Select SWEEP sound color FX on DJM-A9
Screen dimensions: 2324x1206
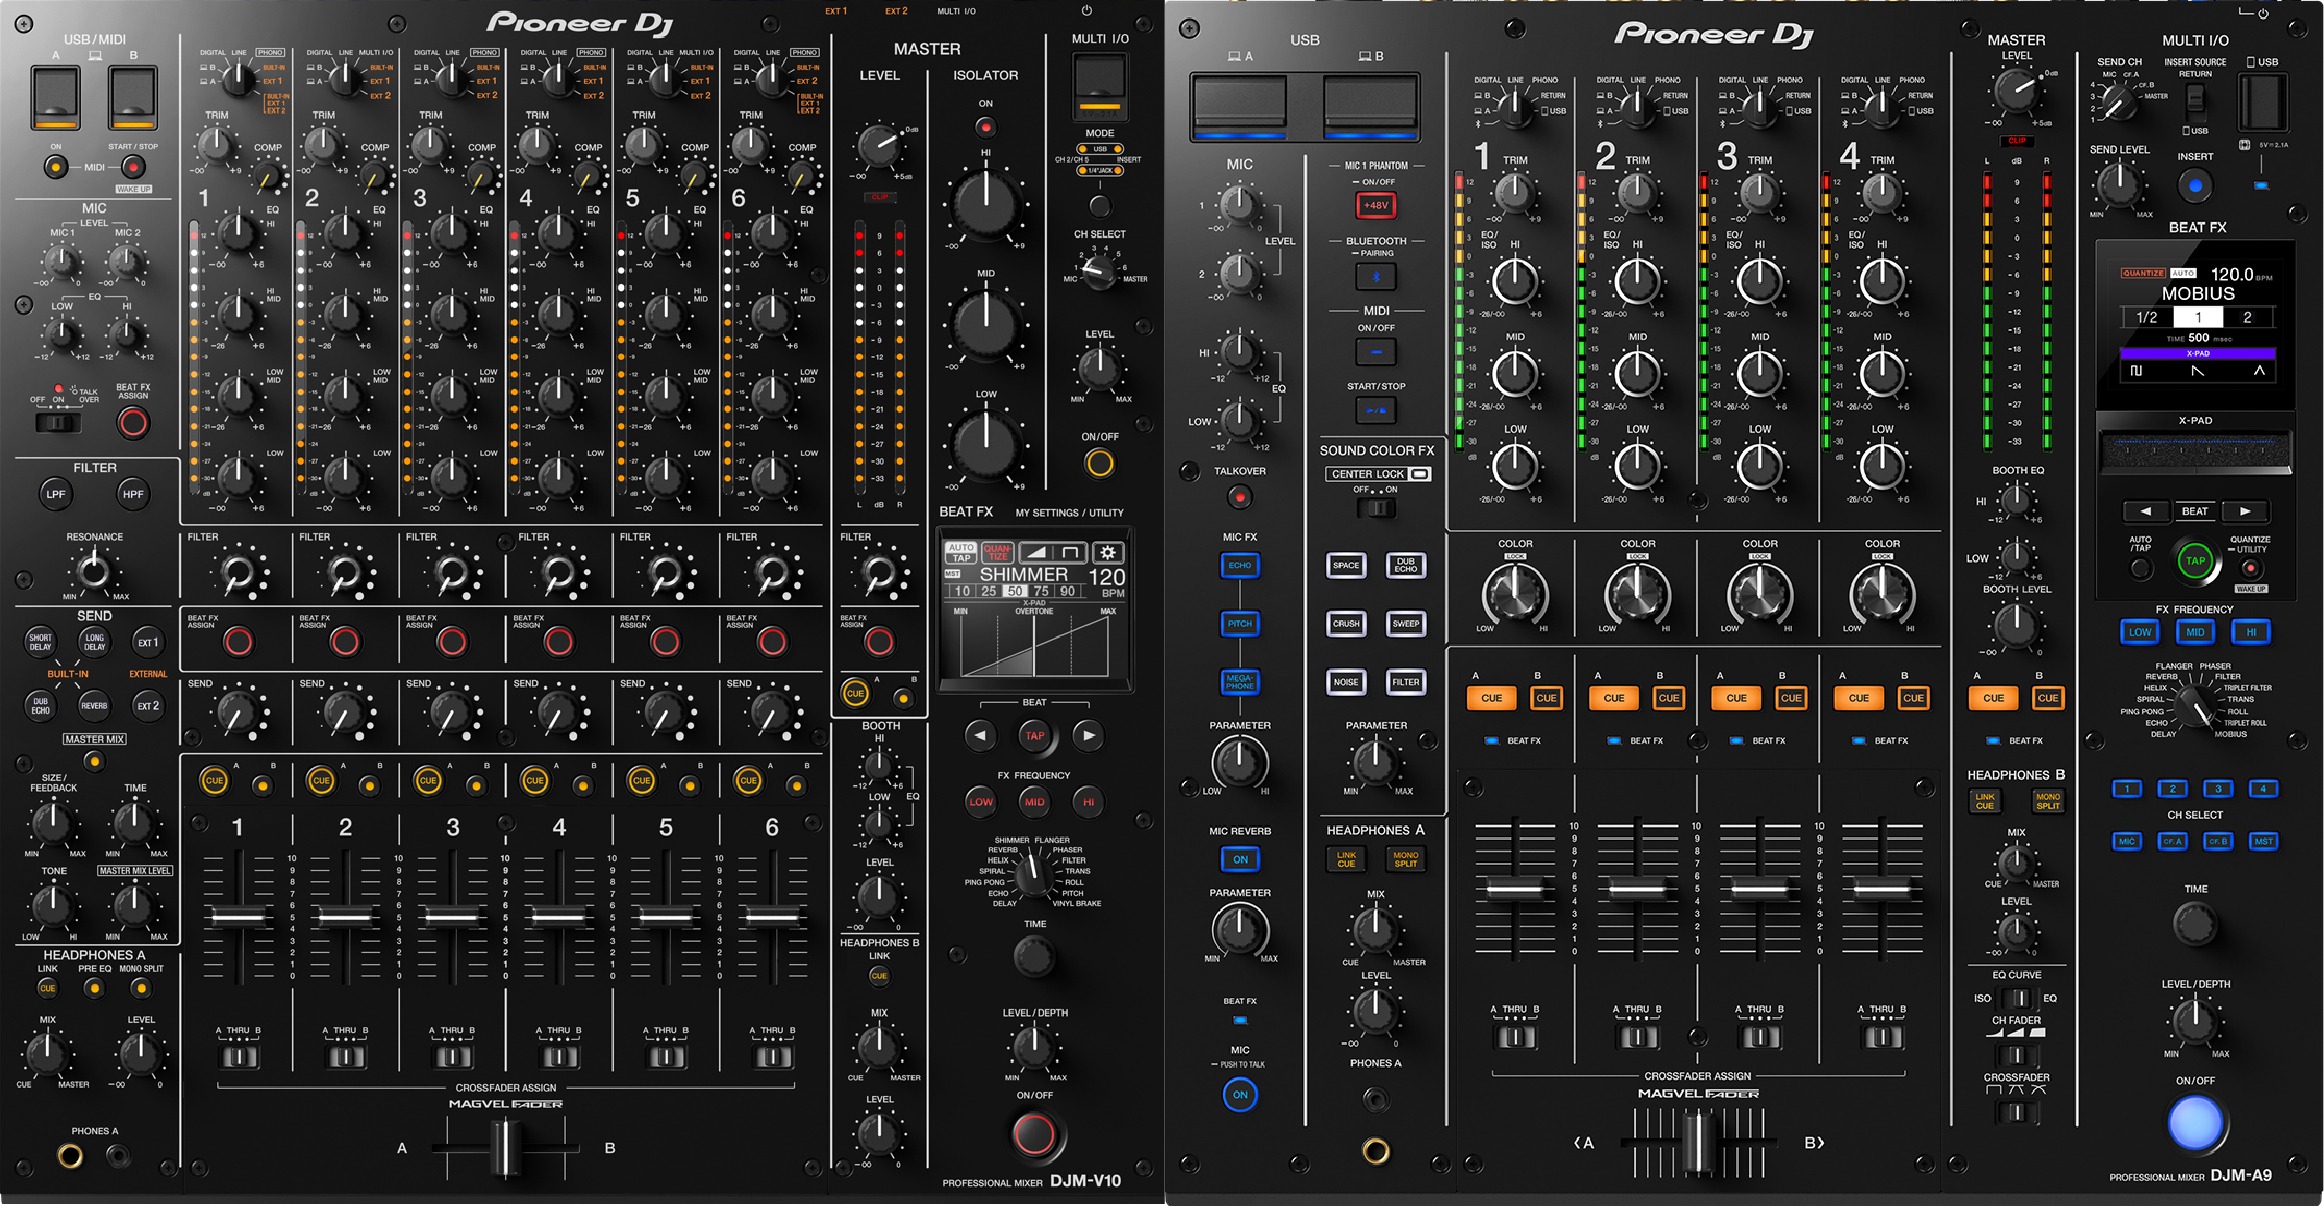(1405, 624)
